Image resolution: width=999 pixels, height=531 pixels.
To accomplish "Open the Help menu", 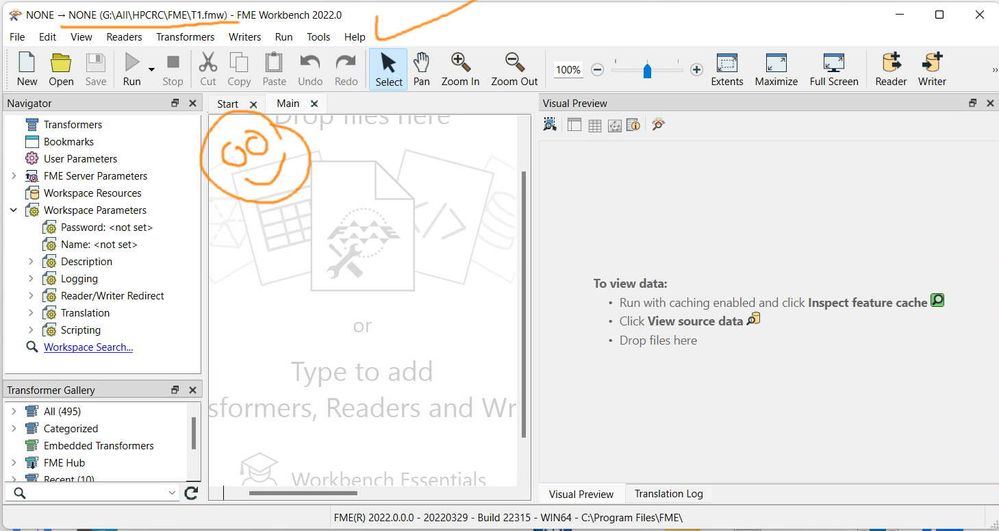I will click(354, 37).
